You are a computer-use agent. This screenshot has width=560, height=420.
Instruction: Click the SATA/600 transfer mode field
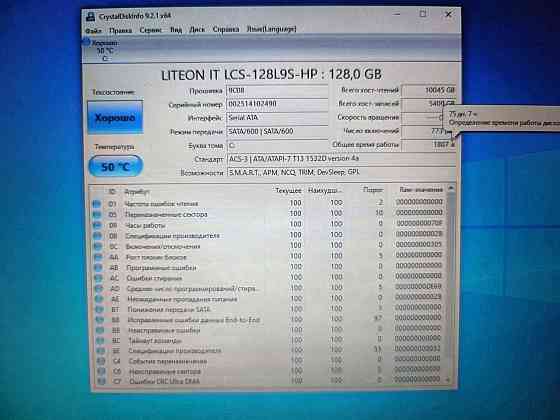pos(277,131)
